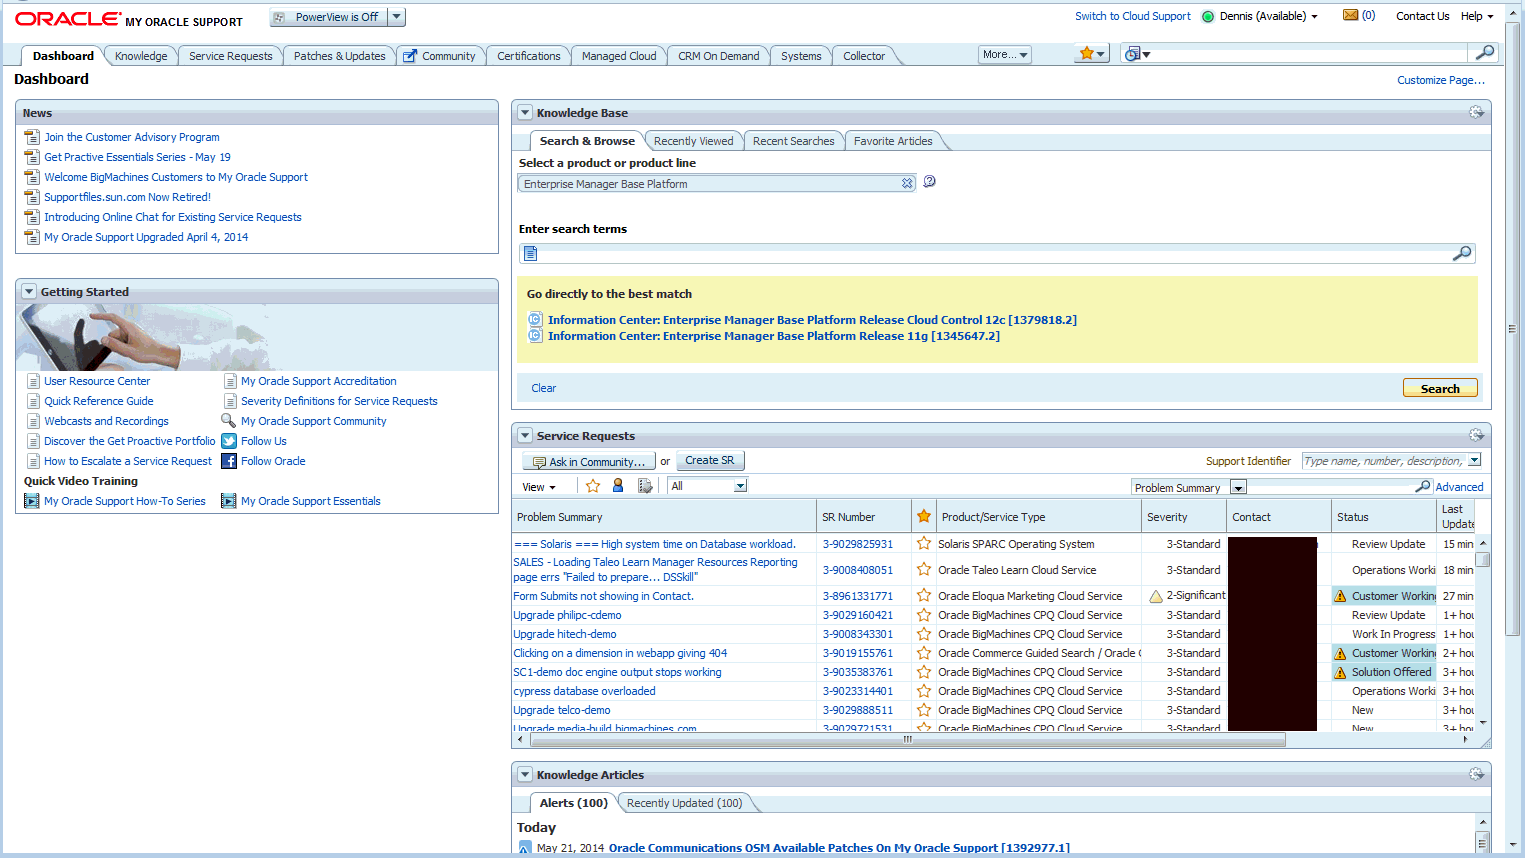The height and width of the screenshot is (858, 1525).
Task: Toggle favorite star for SR 3-9035383761
Action: [924, 671]
